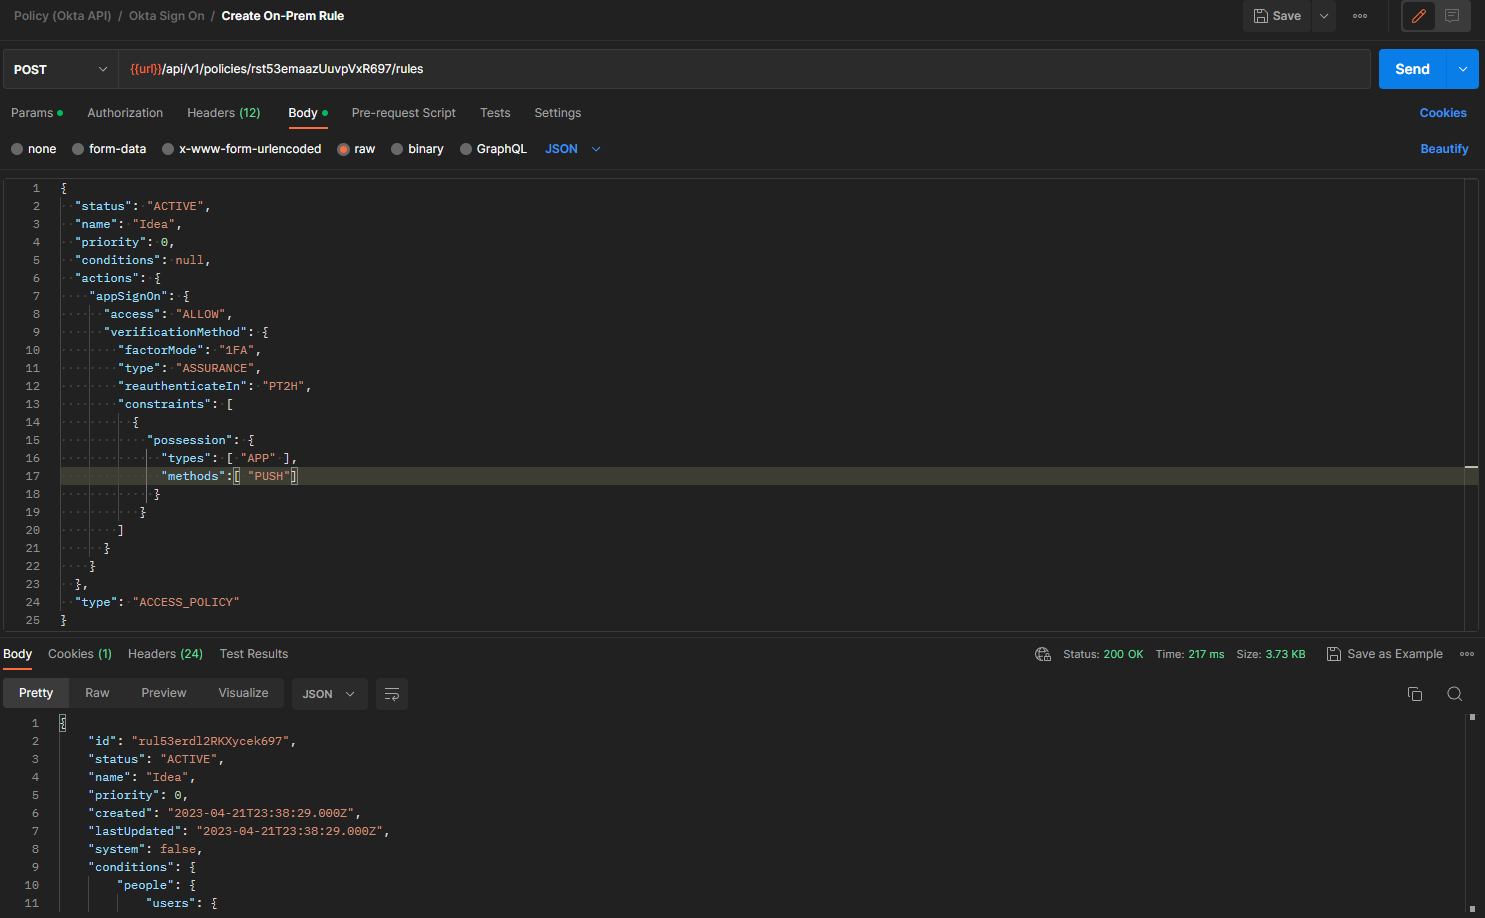Select the form-data body type
1485x918 pixels.
(x=109, y=149)
